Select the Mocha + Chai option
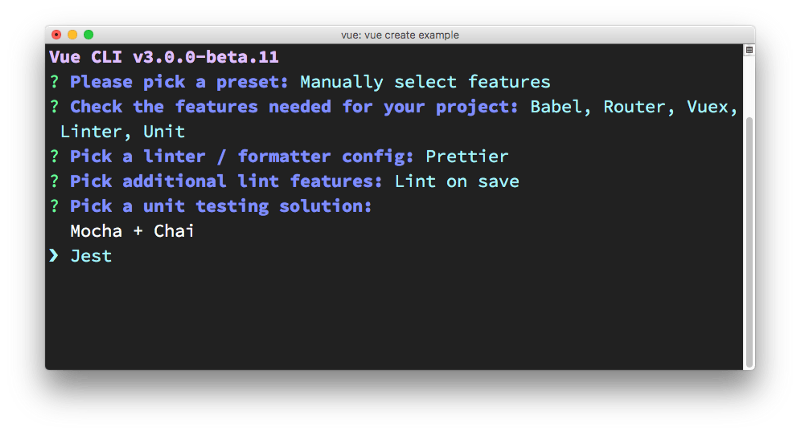 pos(132,231)
